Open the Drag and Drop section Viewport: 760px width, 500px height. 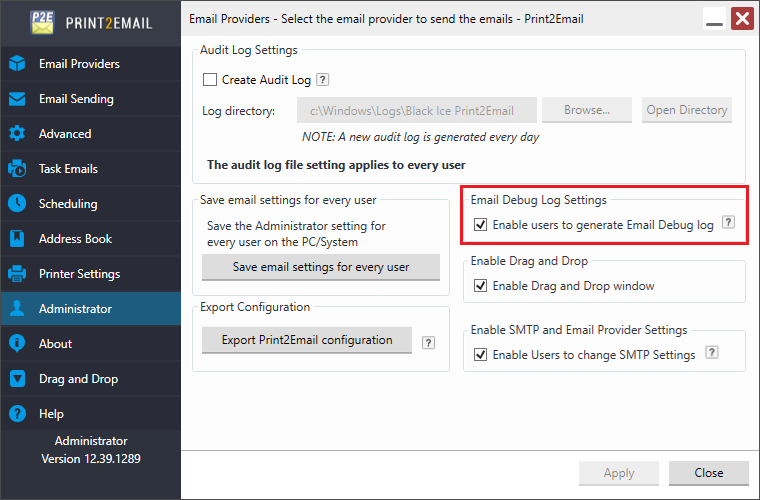pos(78,379)
